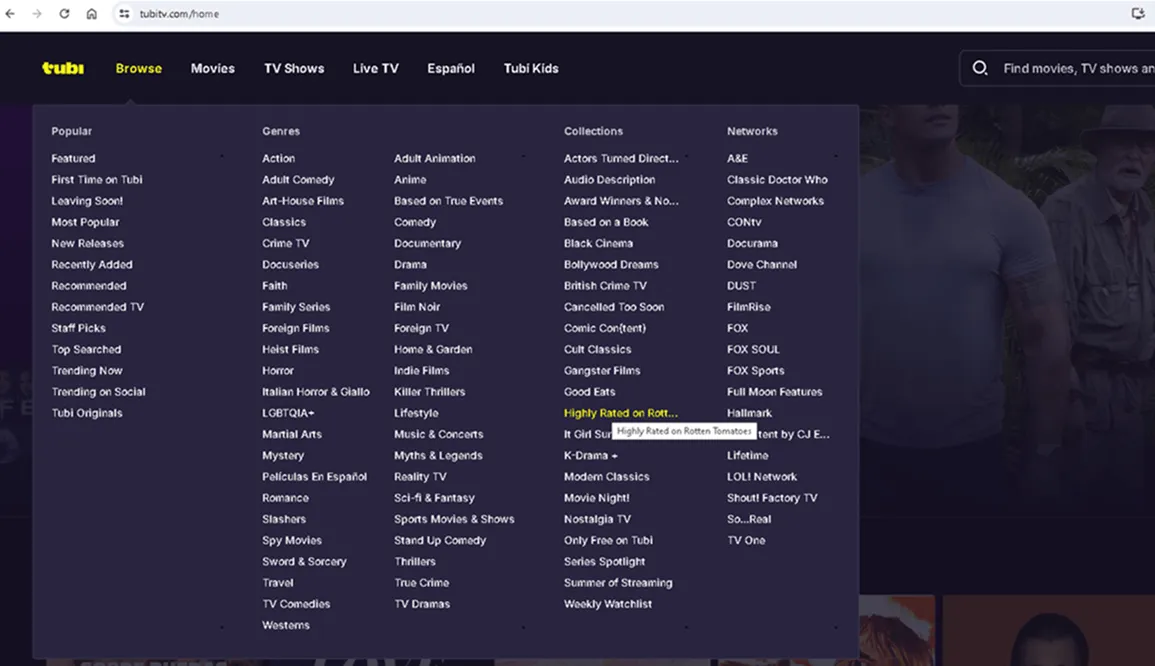Open the TV Shows navigation tab
Viewport: 1155px width, 666px height.
coord(294,68)
